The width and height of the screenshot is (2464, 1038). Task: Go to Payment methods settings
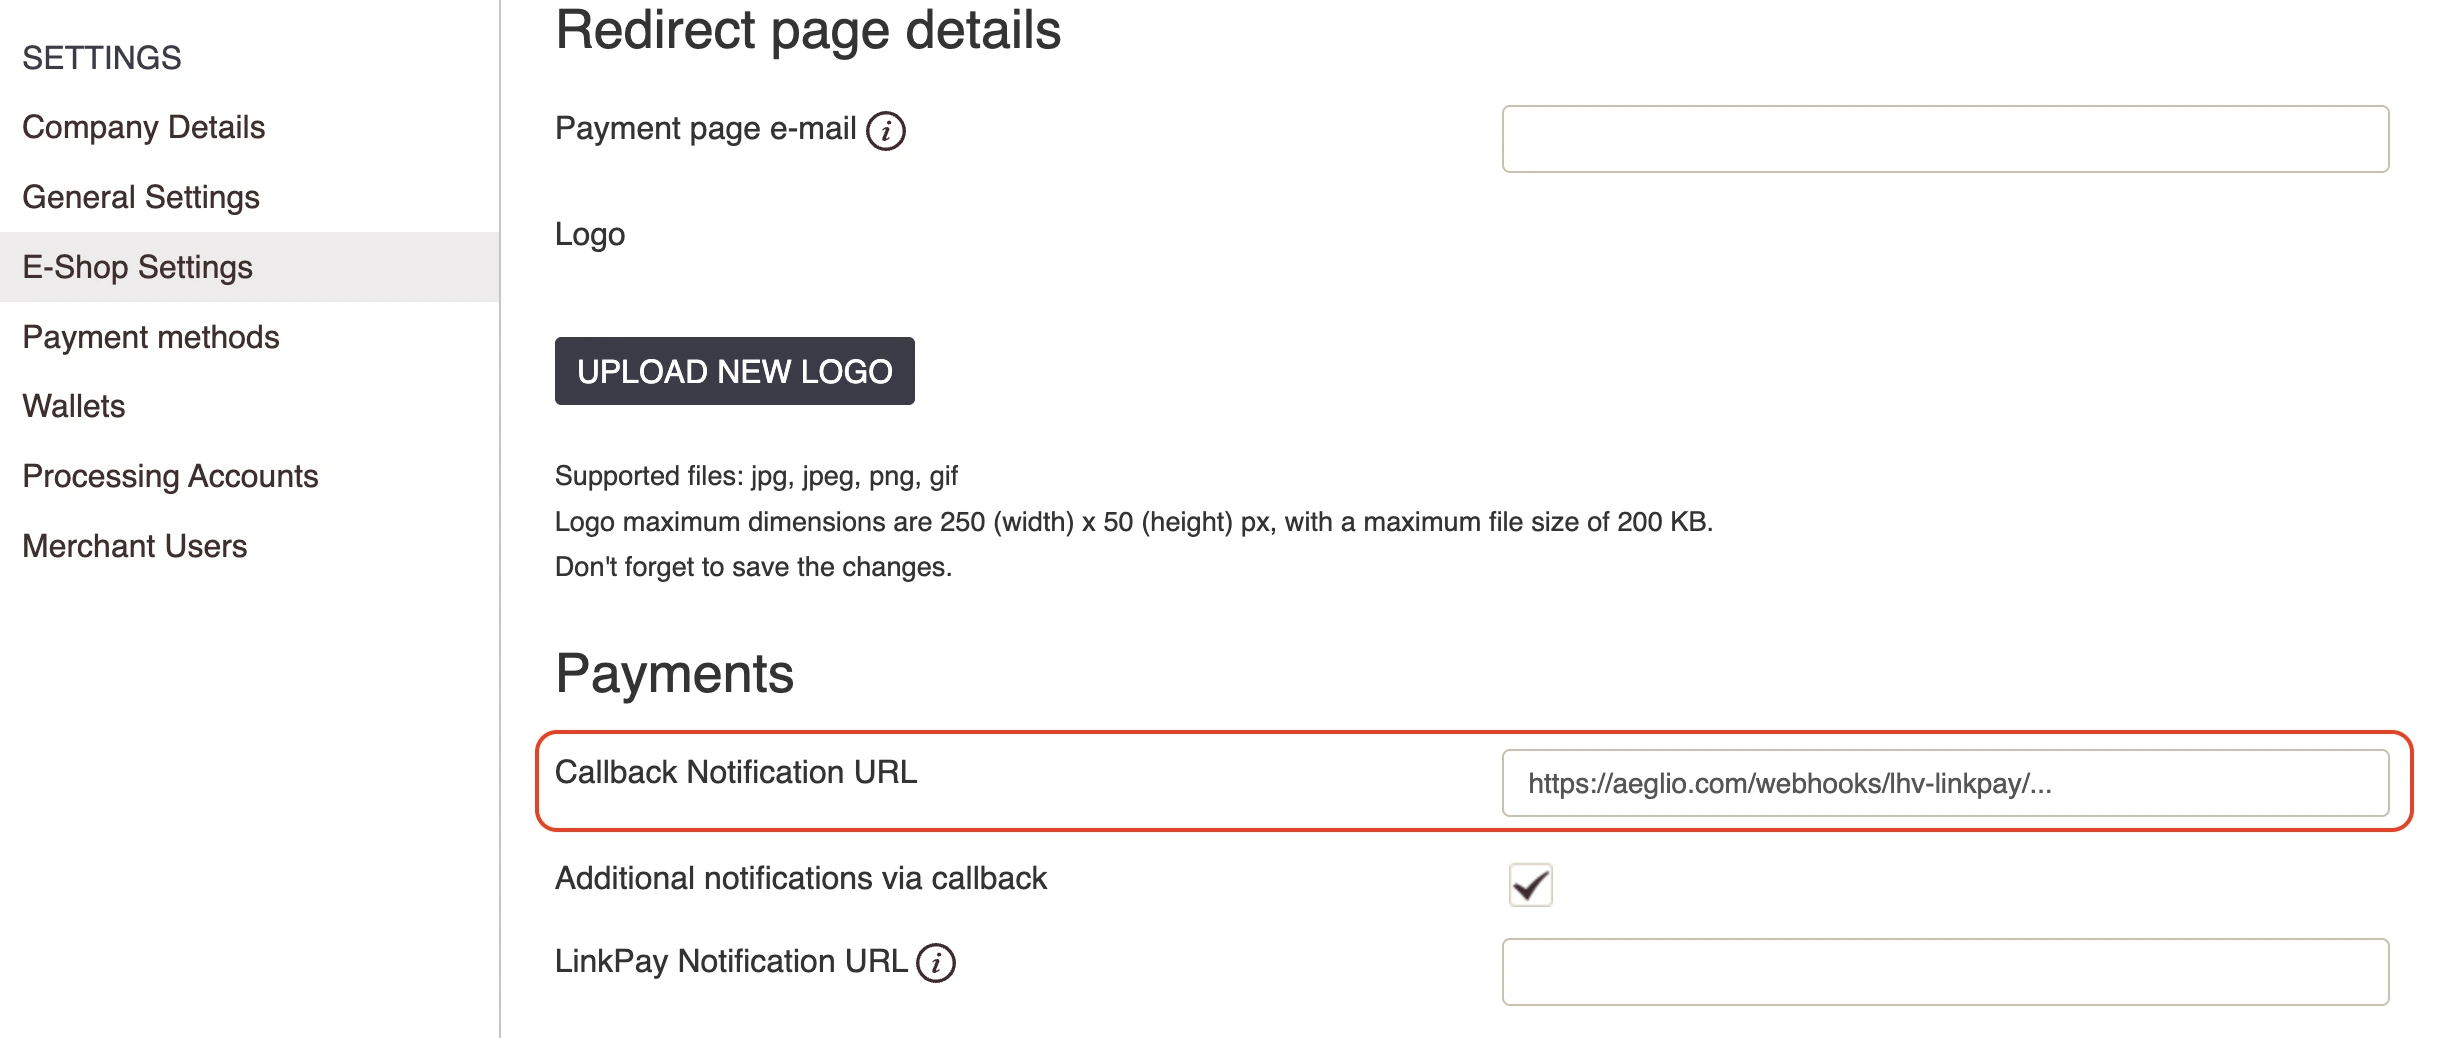(151, 337)
